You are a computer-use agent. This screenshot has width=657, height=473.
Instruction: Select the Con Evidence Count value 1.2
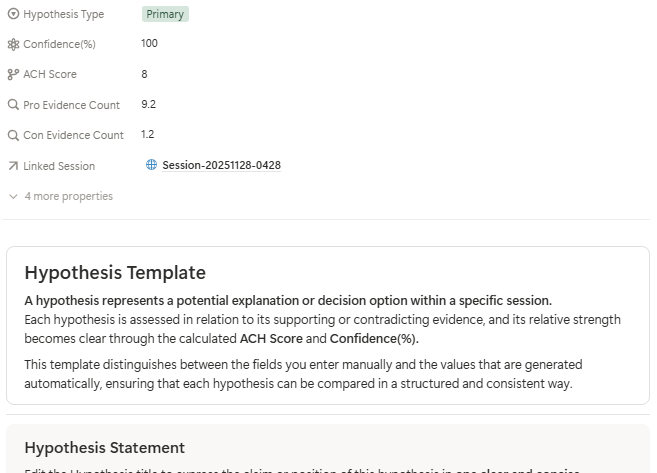[148, 134]
